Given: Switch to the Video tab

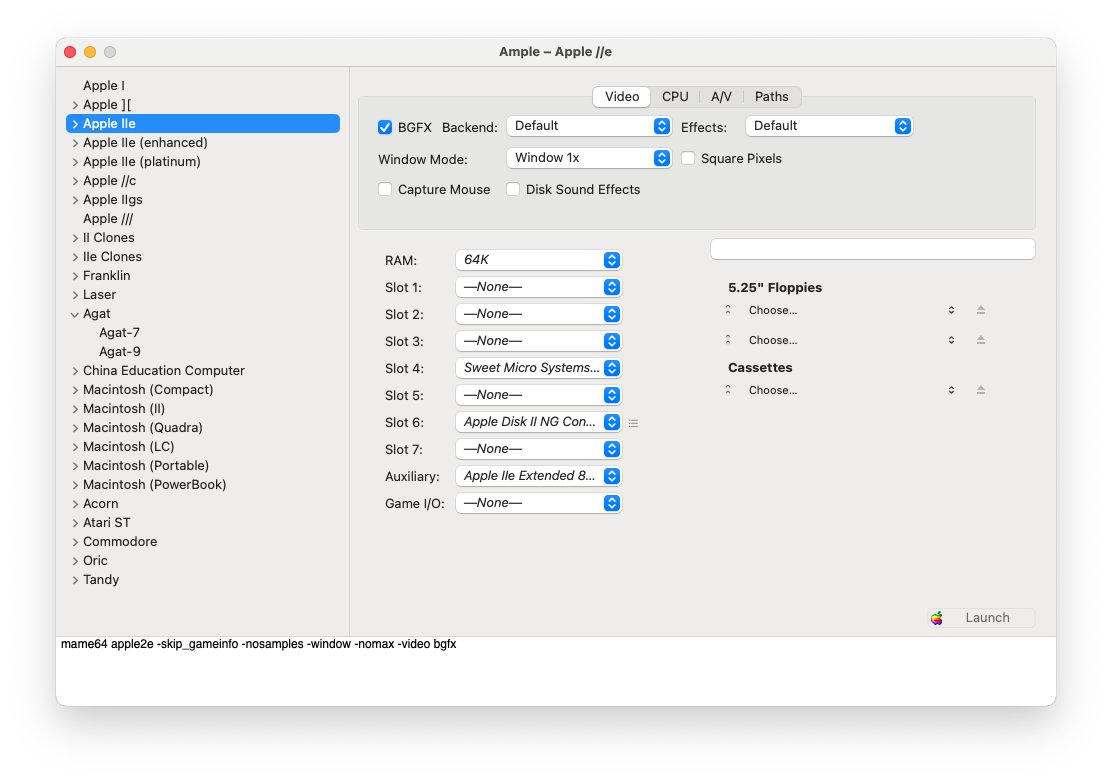Looking at the screenshot, I should click(622, 96).
